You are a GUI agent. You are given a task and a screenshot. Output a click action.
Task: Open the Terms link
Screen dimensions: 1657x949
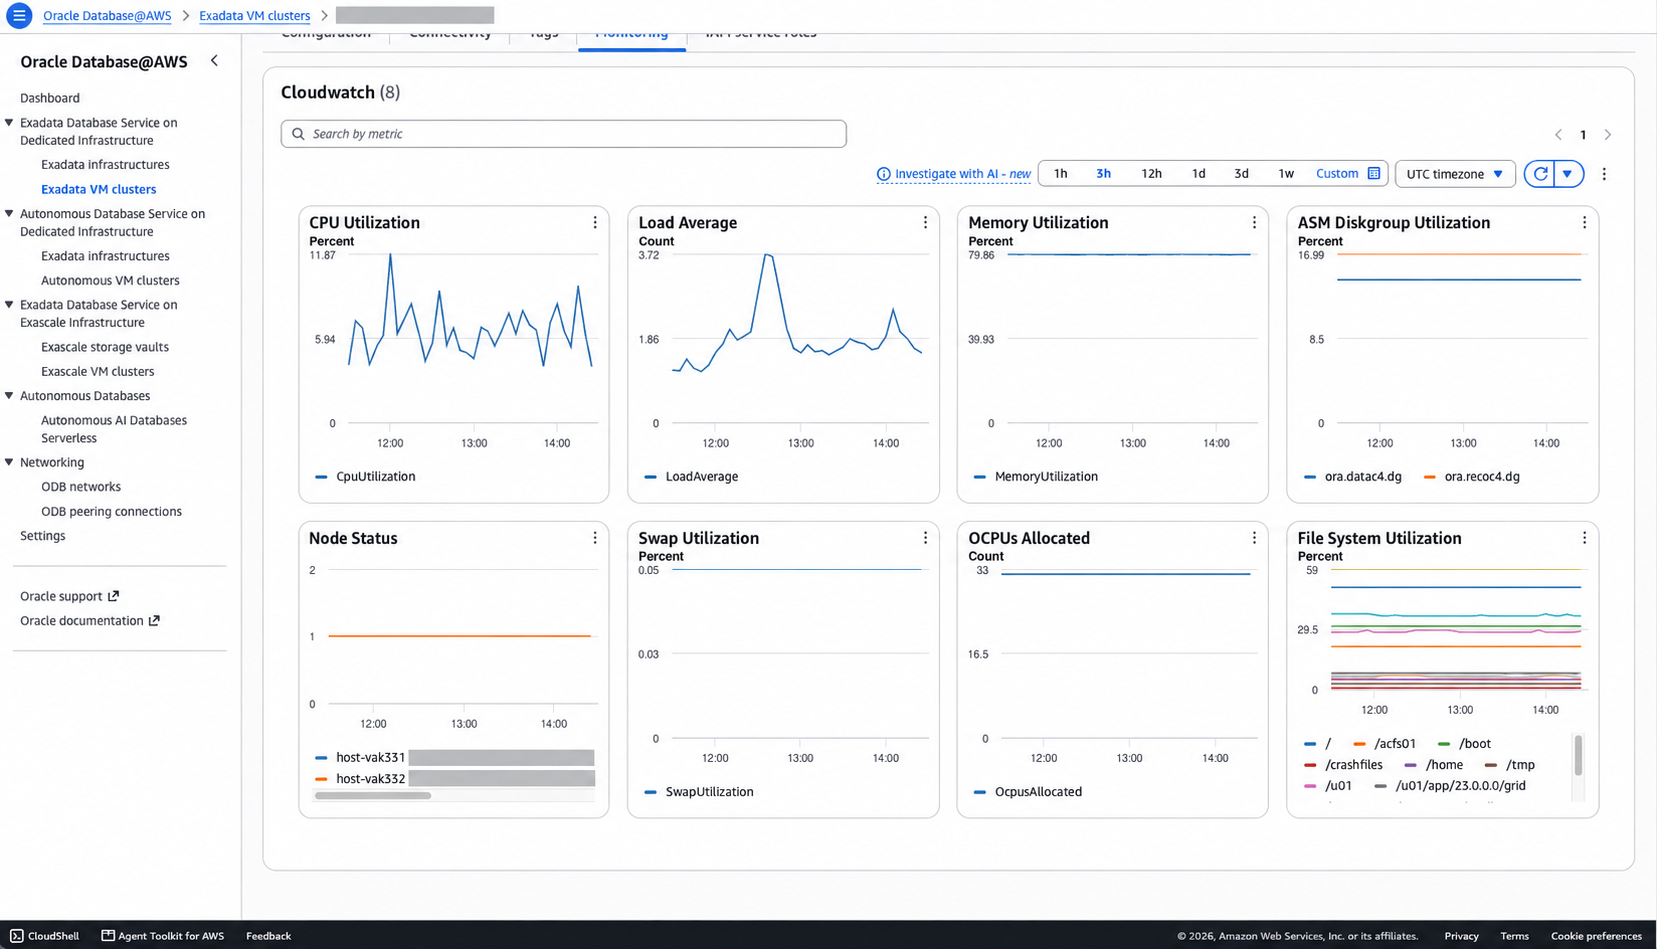(1514, 936)
